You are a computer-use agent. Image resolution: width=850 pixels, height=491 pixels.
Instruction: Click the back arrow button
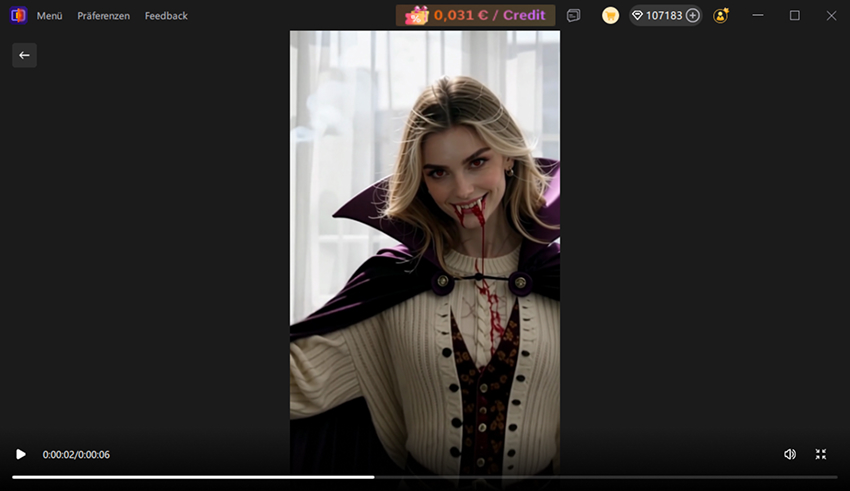tap(24, 55)
